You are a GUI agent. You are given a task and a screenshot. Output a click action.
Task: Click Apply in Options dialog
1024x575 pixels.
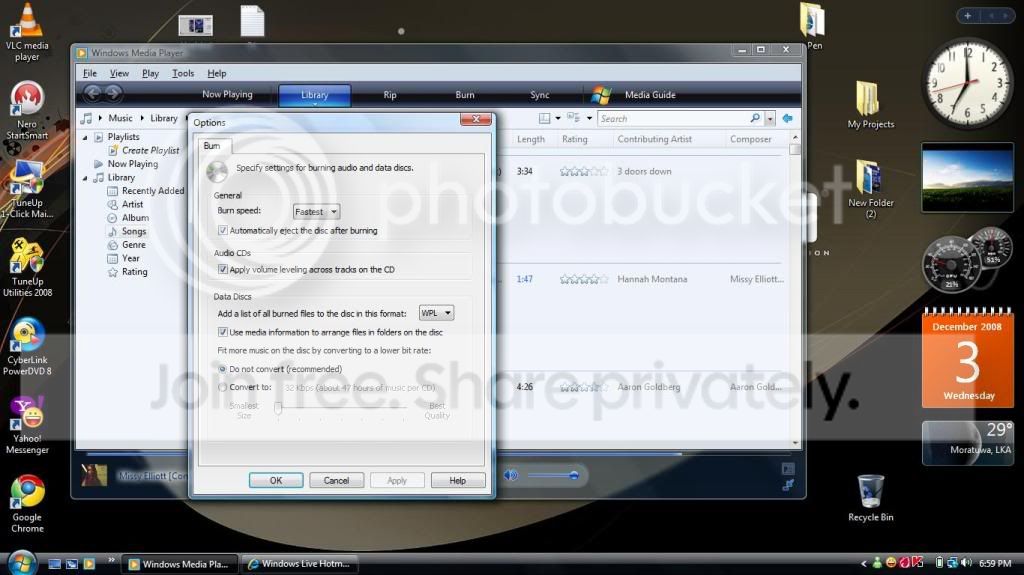coord(397,480)
